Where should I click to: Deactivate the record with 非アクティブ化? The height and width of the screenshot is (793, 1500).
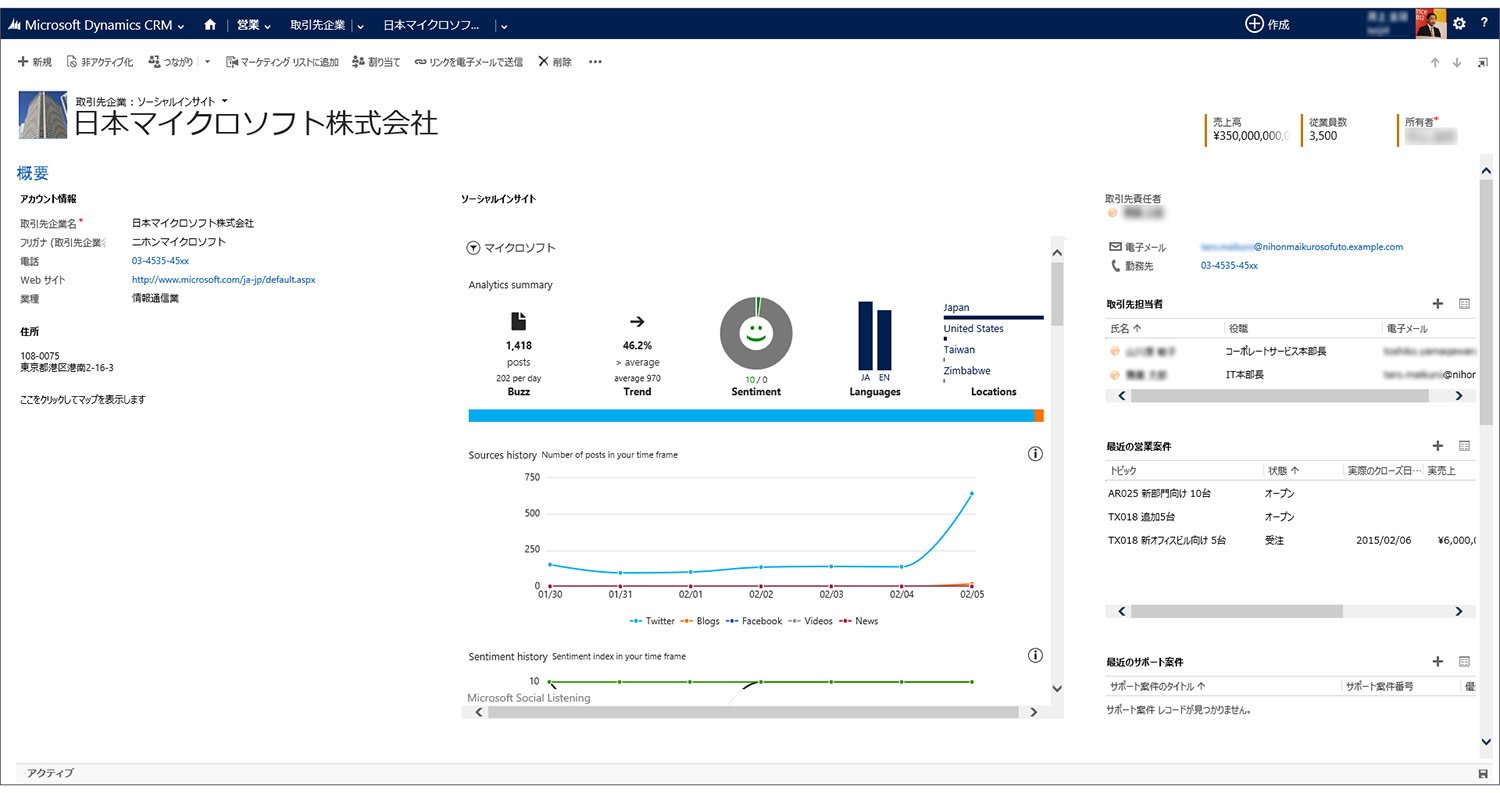[x=99, y=62]
